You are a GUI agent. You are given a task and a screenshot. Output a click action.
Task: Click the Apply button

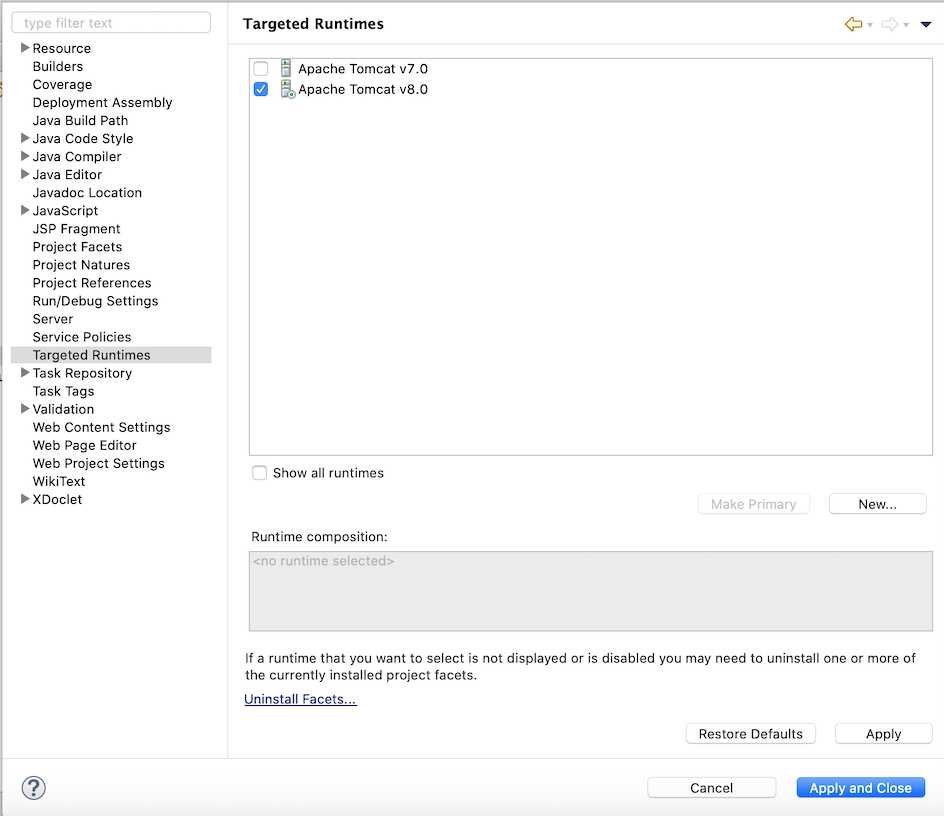[883, 733]
